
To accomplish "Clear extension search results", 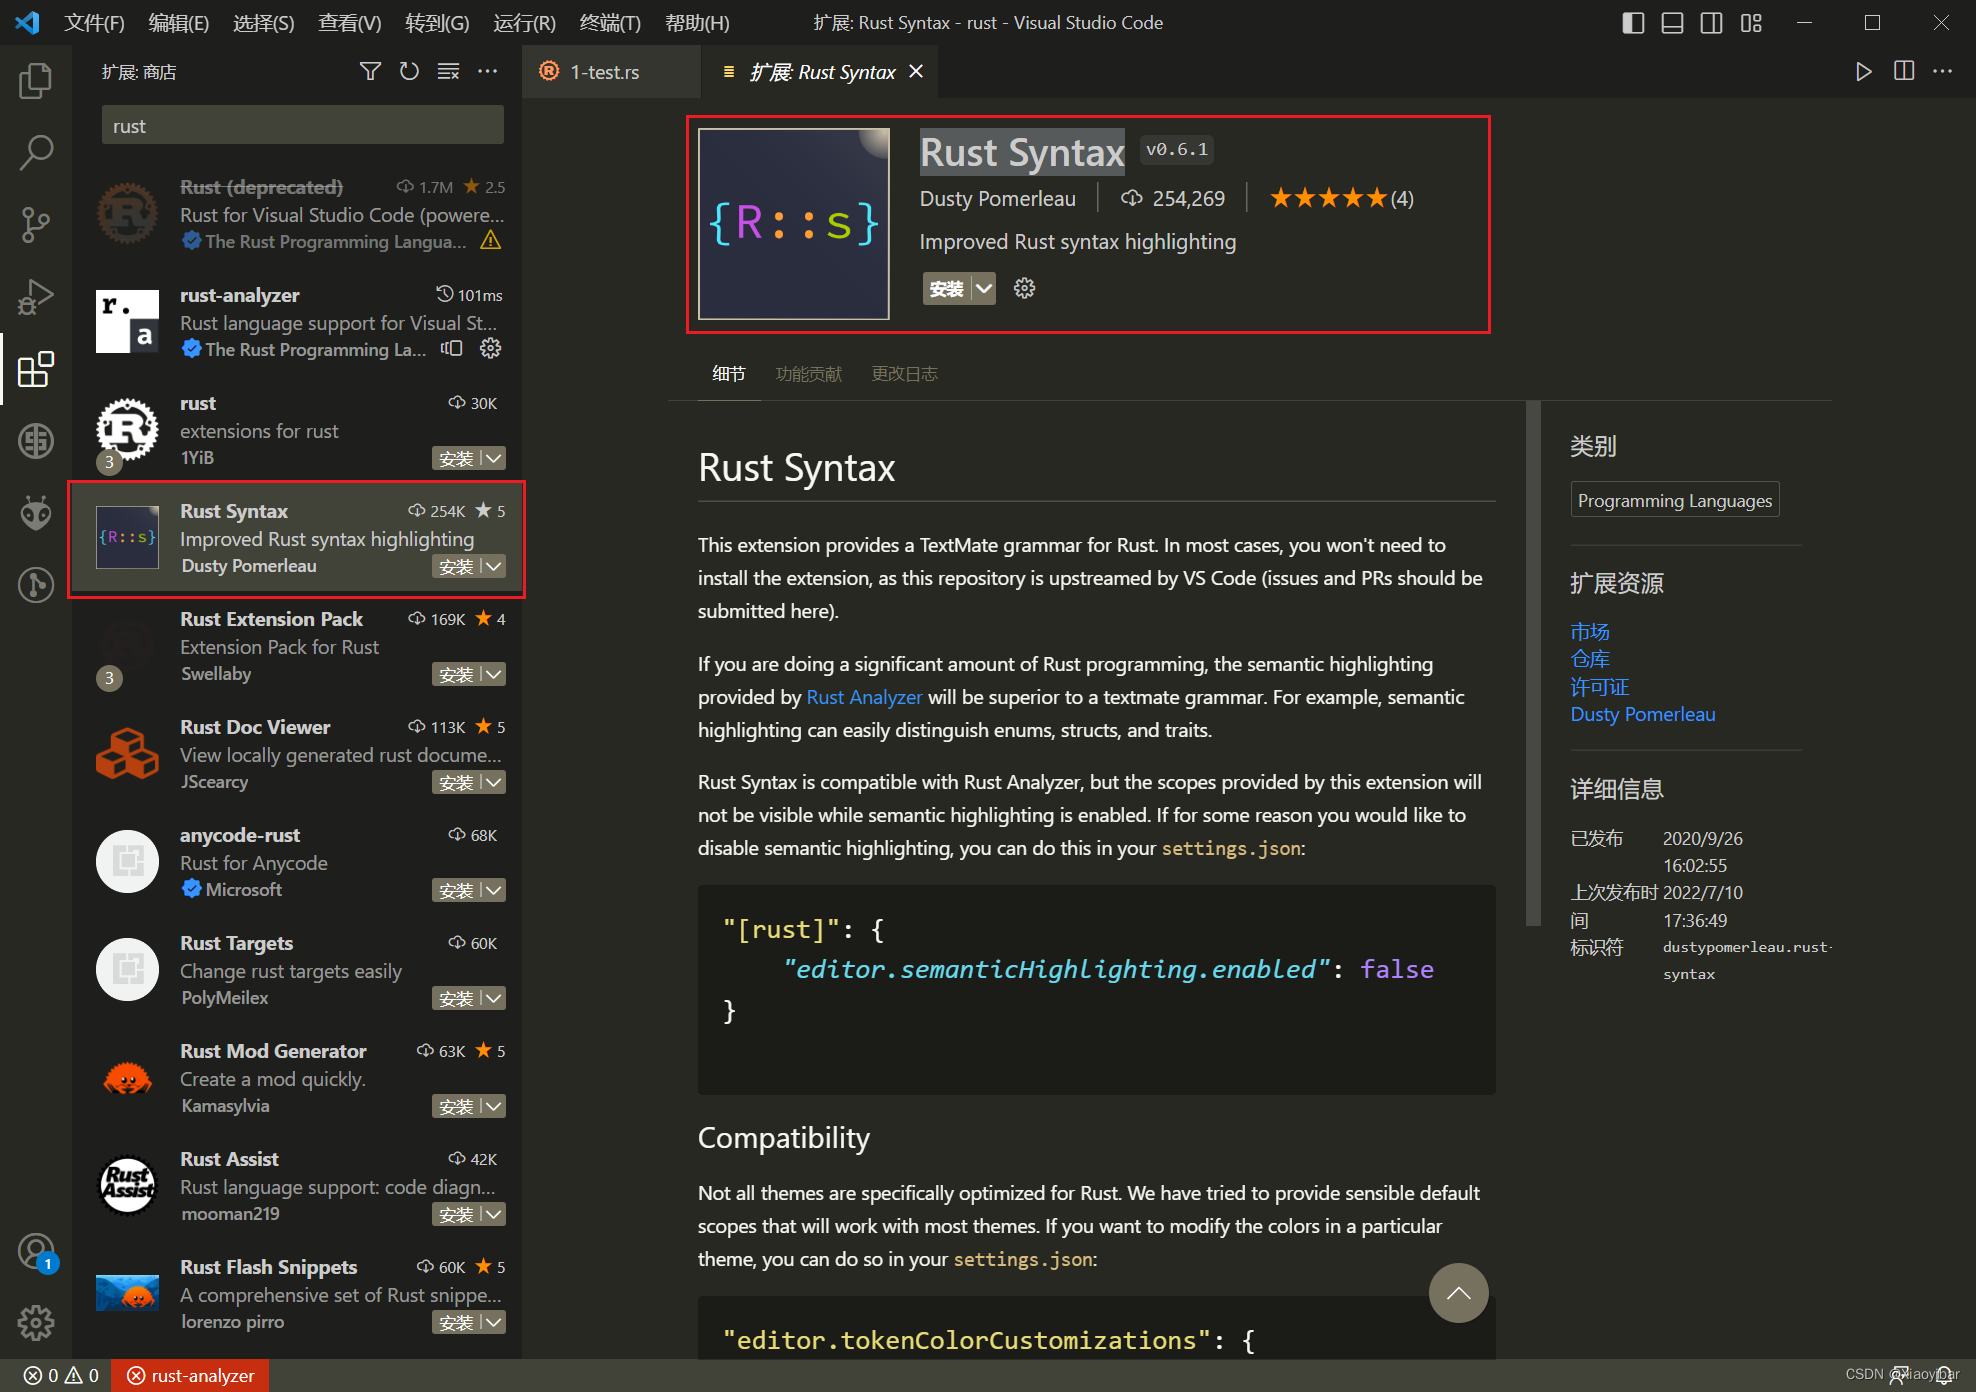I will click(448, 71).
